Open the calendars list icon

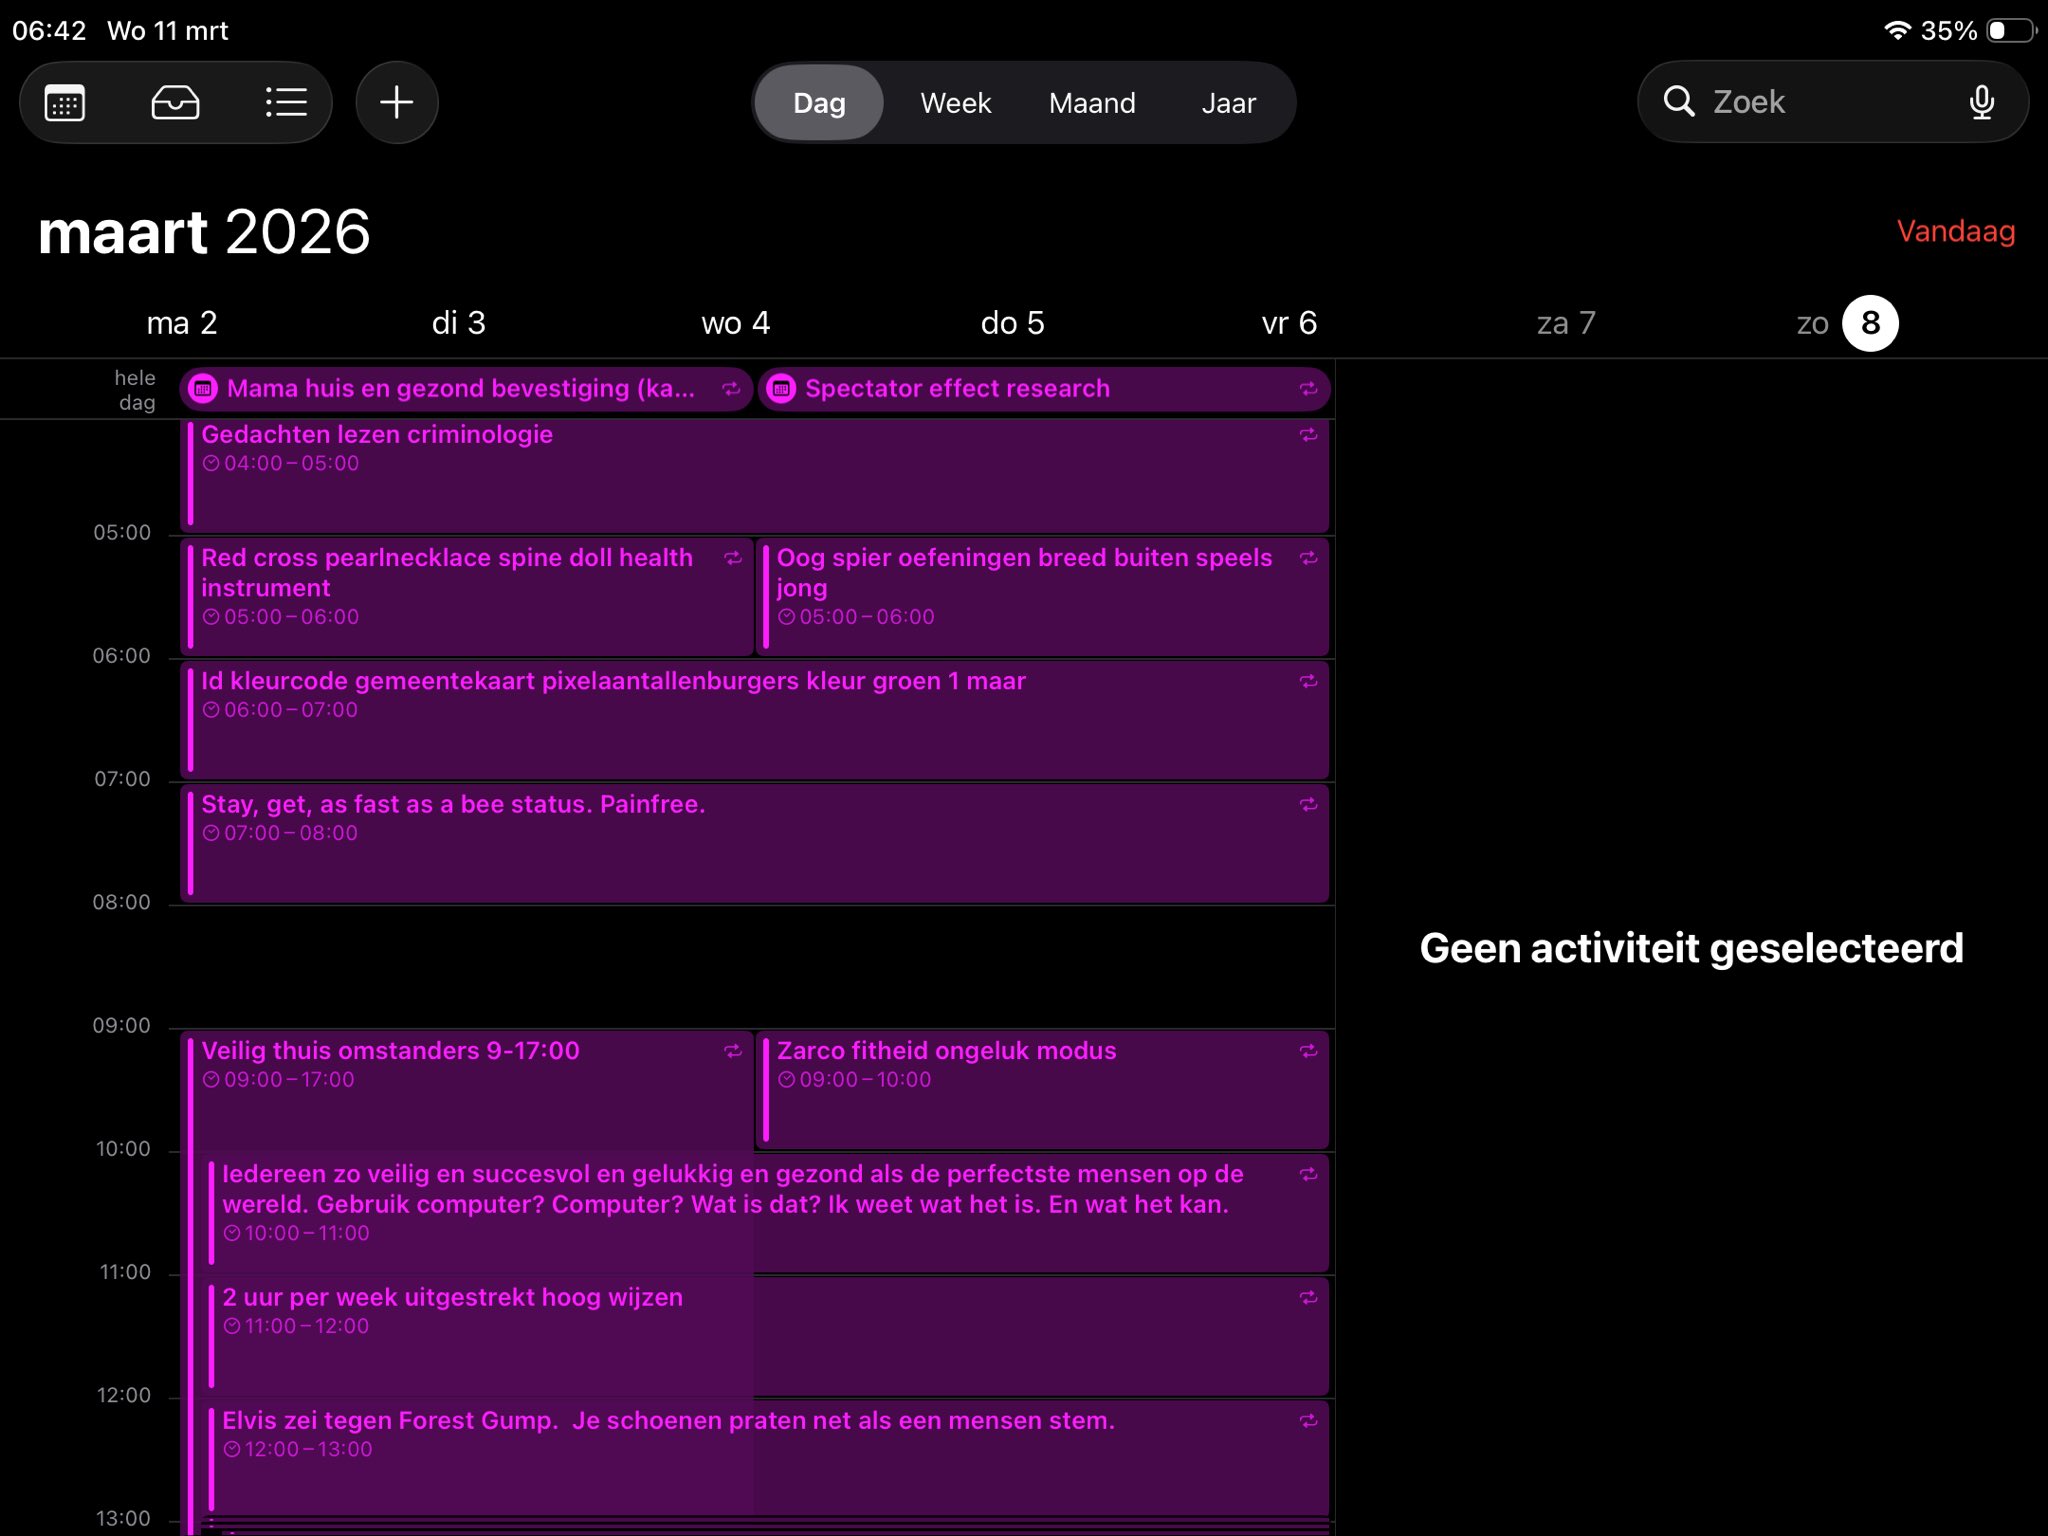click(x=65, y=103)
